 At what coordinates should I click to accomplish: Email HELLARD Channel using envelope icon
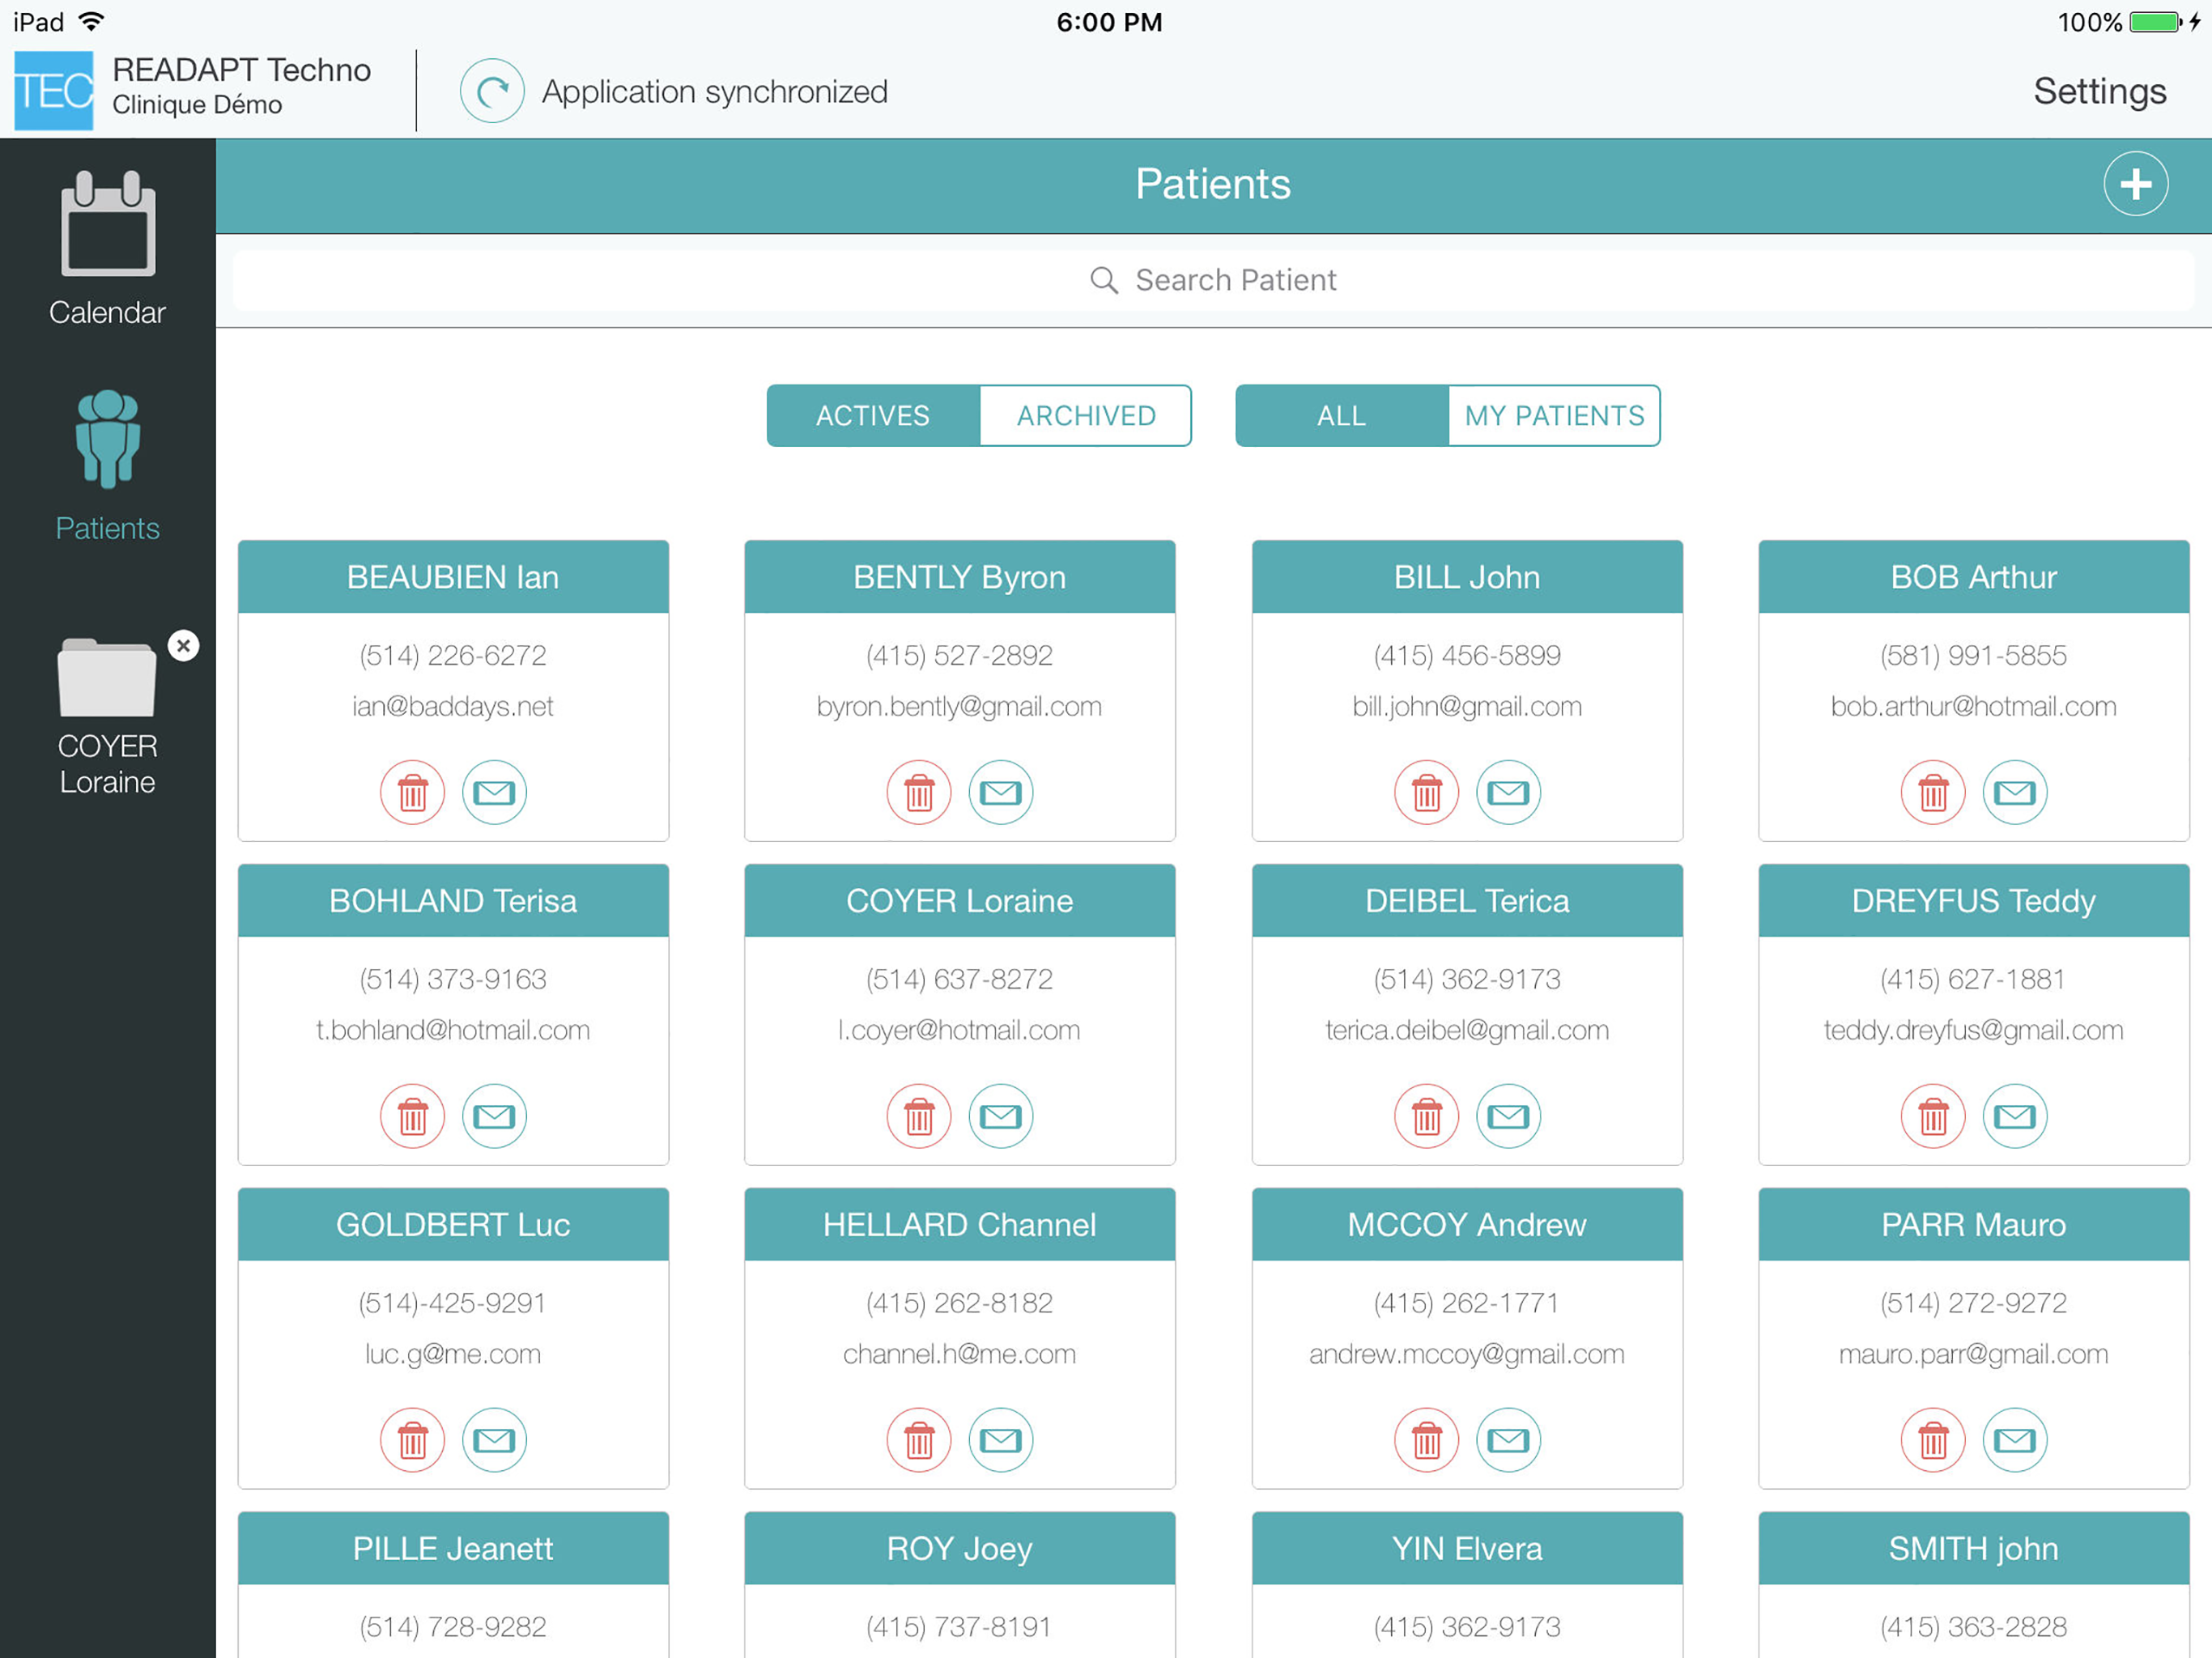(1001, 1440)
